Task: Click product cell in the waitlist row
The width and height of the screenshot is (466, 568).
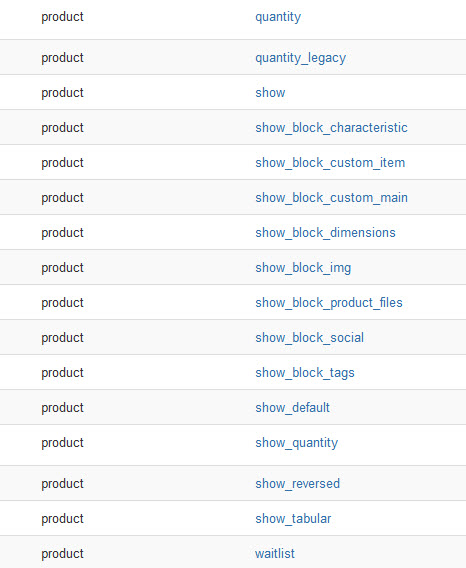Action: tap(62, 554)
